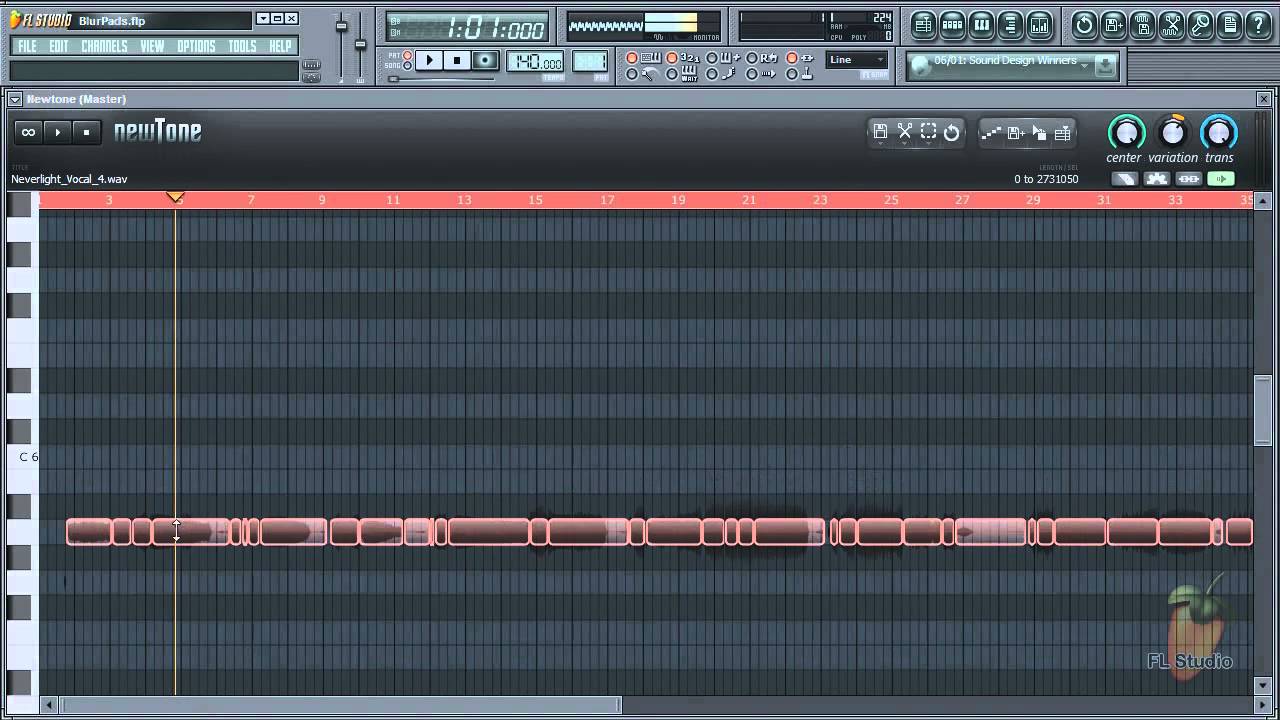Click the news download arrow button
The image size is (1280, 720).
tap(1105, 66)
